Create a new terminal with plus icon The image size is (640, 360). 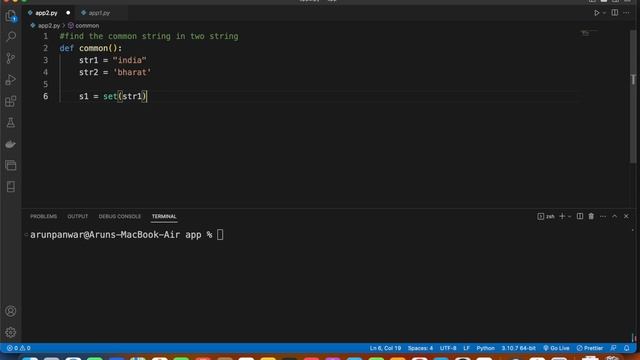pos(562,216)
